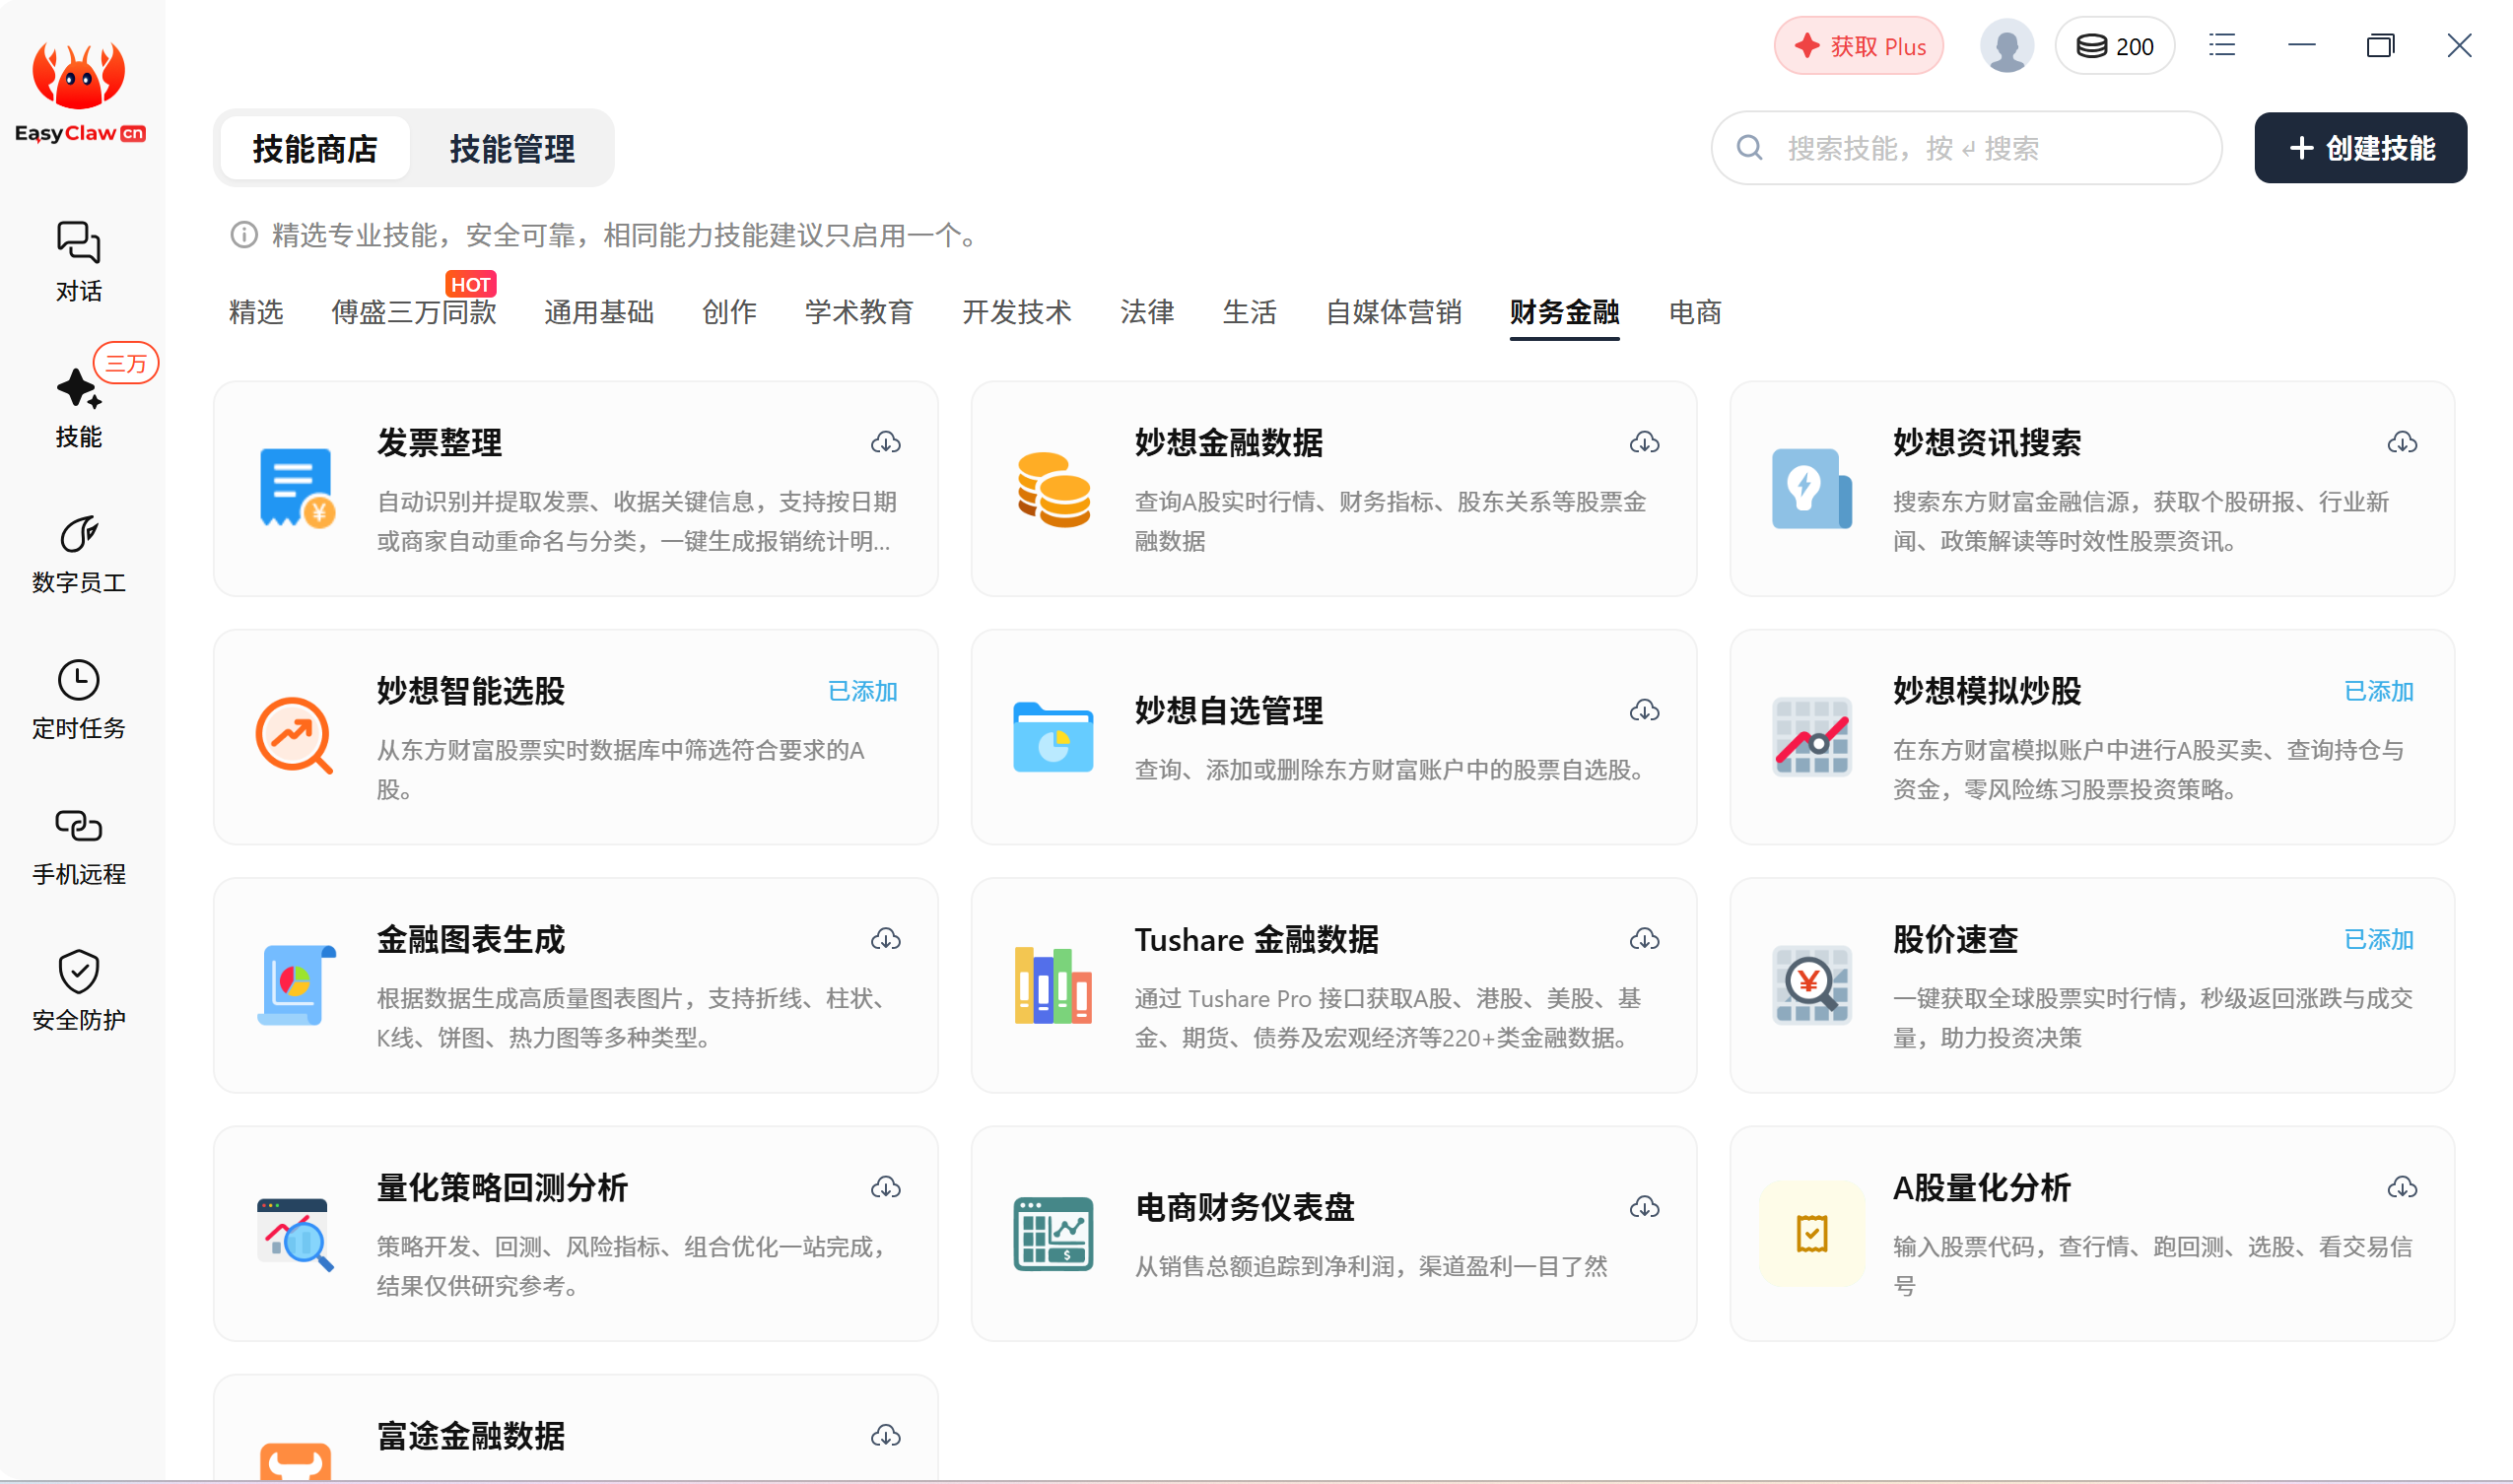This screenshot has height=1484, width=2513.
Task: Select the 生活 category
Action: [1250, 312]
